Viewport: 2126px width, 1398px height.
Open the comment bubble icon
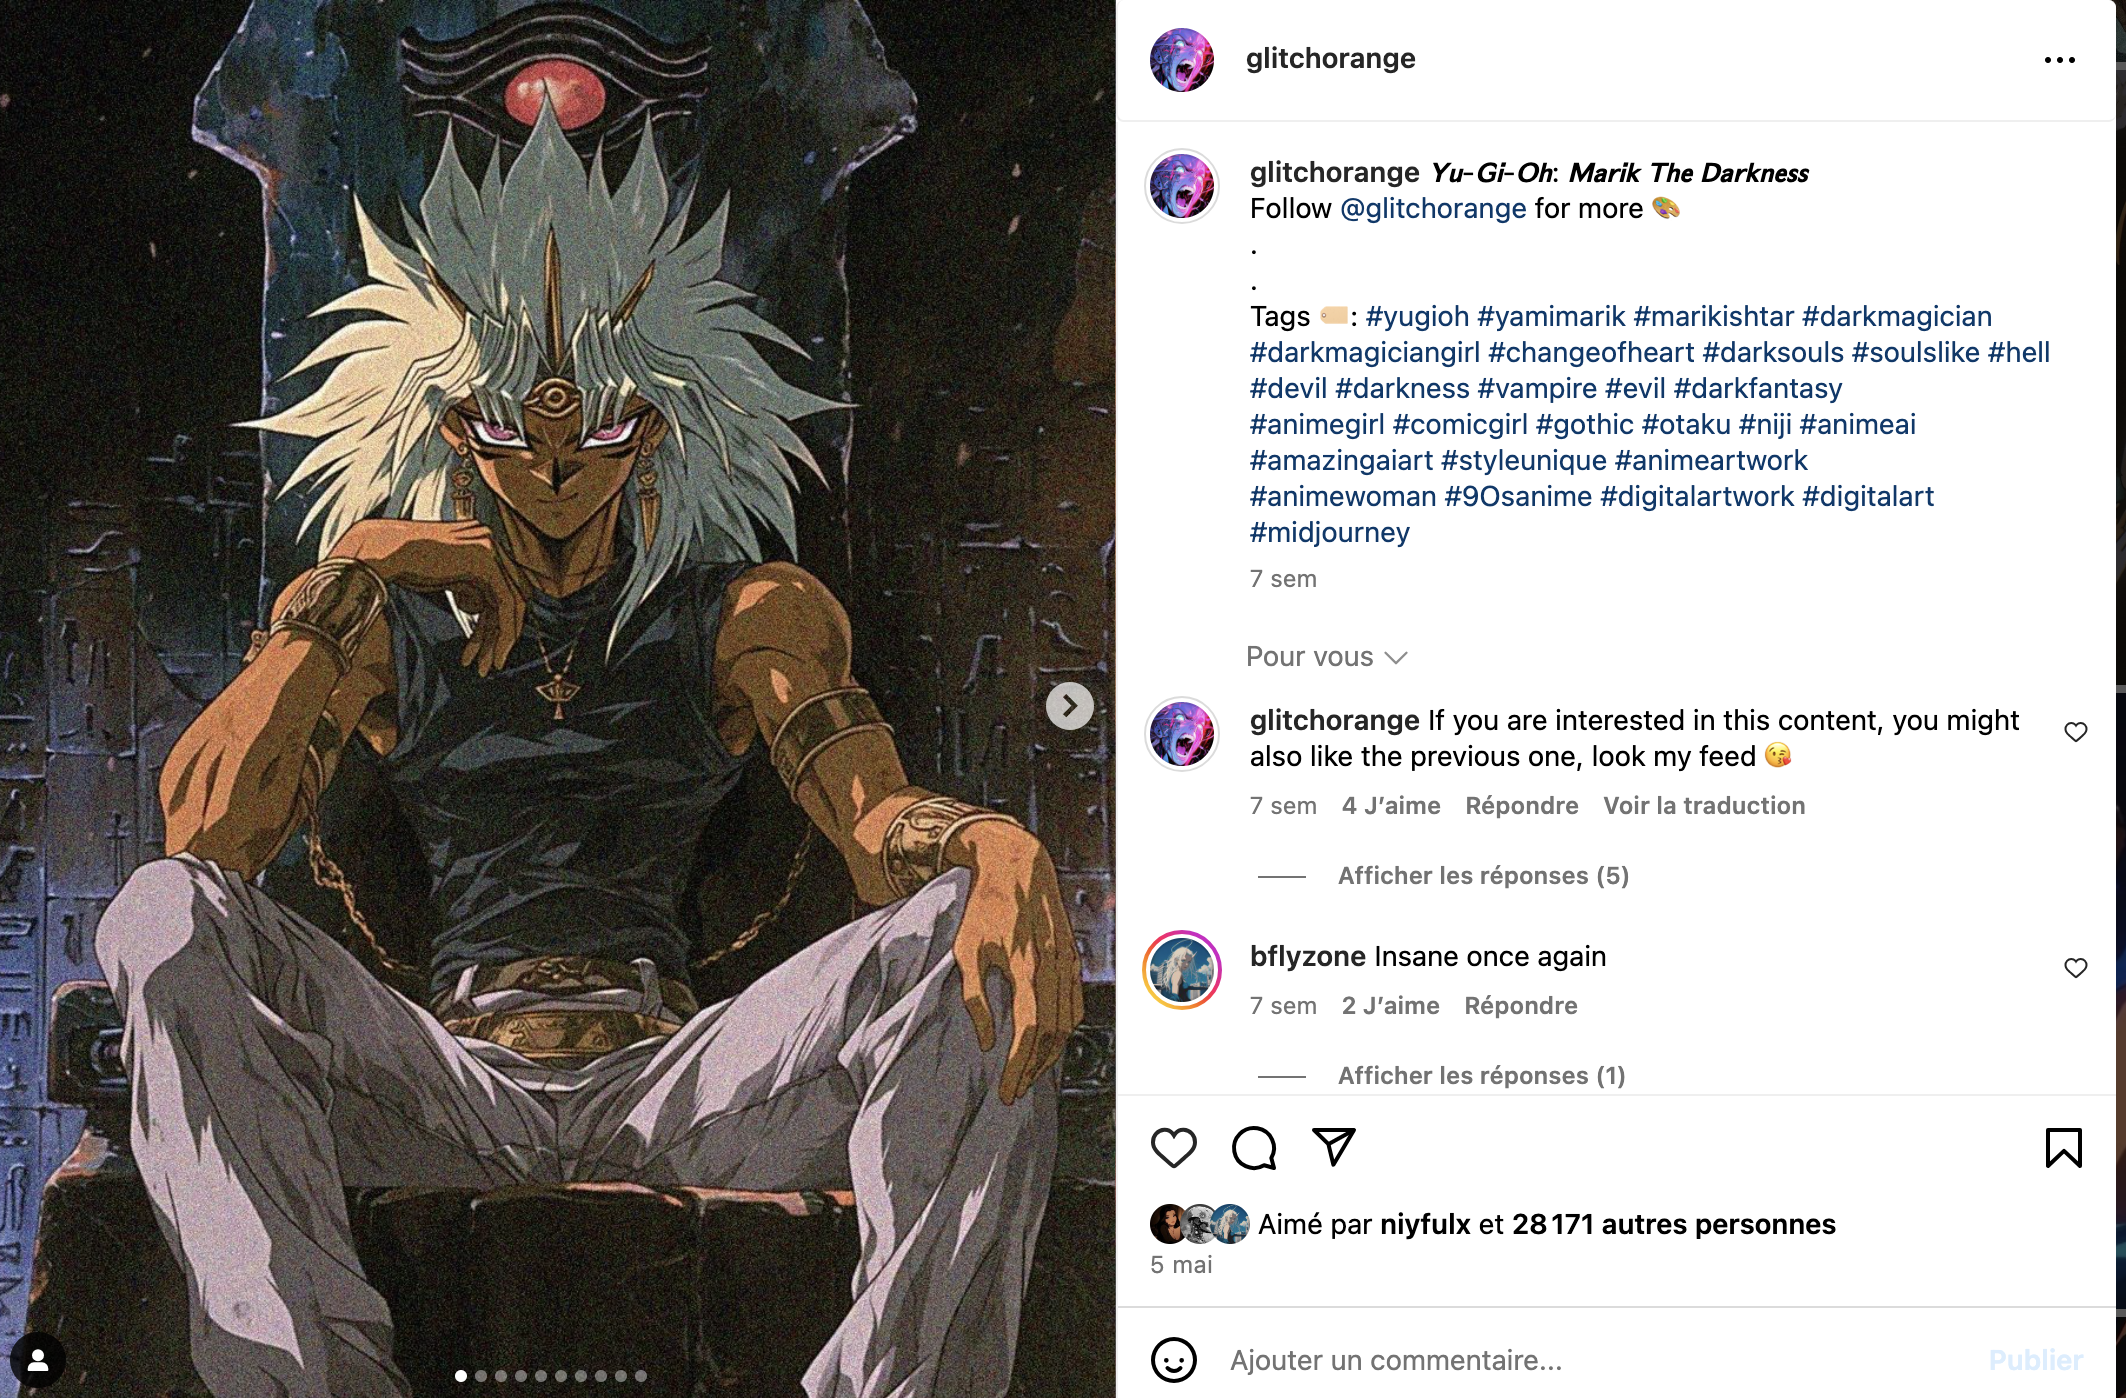tap(1254, 1147)
